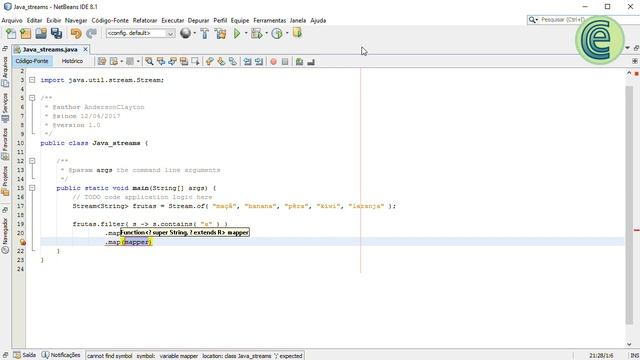
Task: Open the Navegador side panel
Action: [5, 235]
